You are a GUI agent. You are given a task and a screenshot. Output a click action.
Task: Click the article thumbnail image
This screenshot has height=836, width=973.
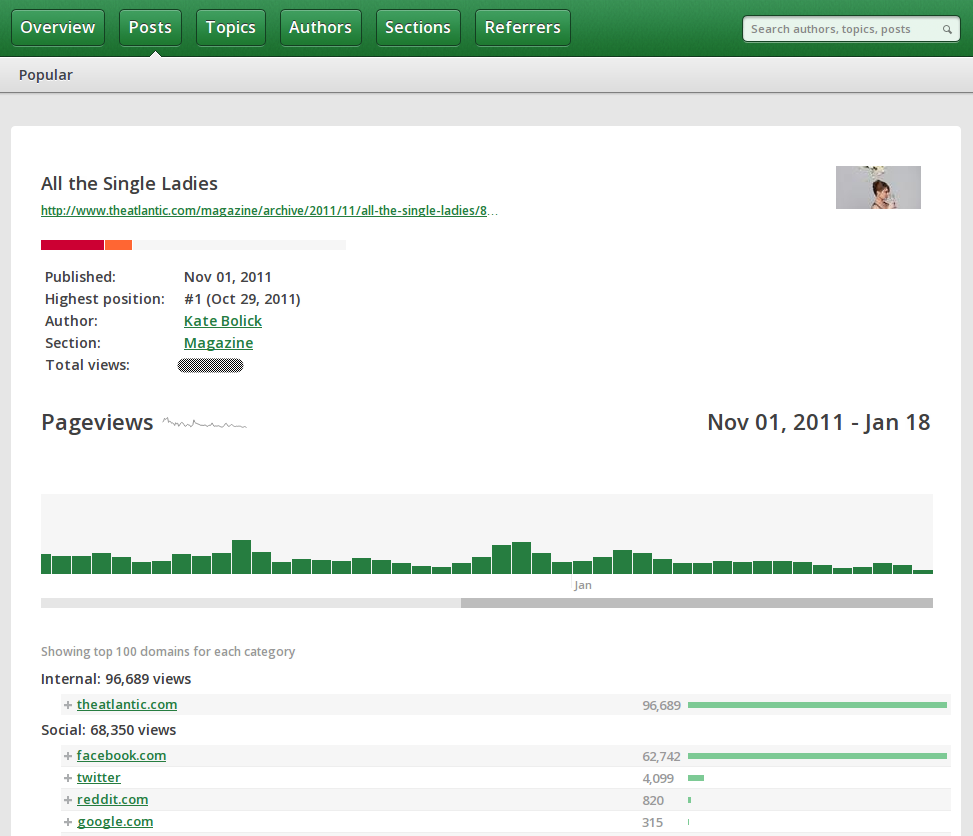878,187
